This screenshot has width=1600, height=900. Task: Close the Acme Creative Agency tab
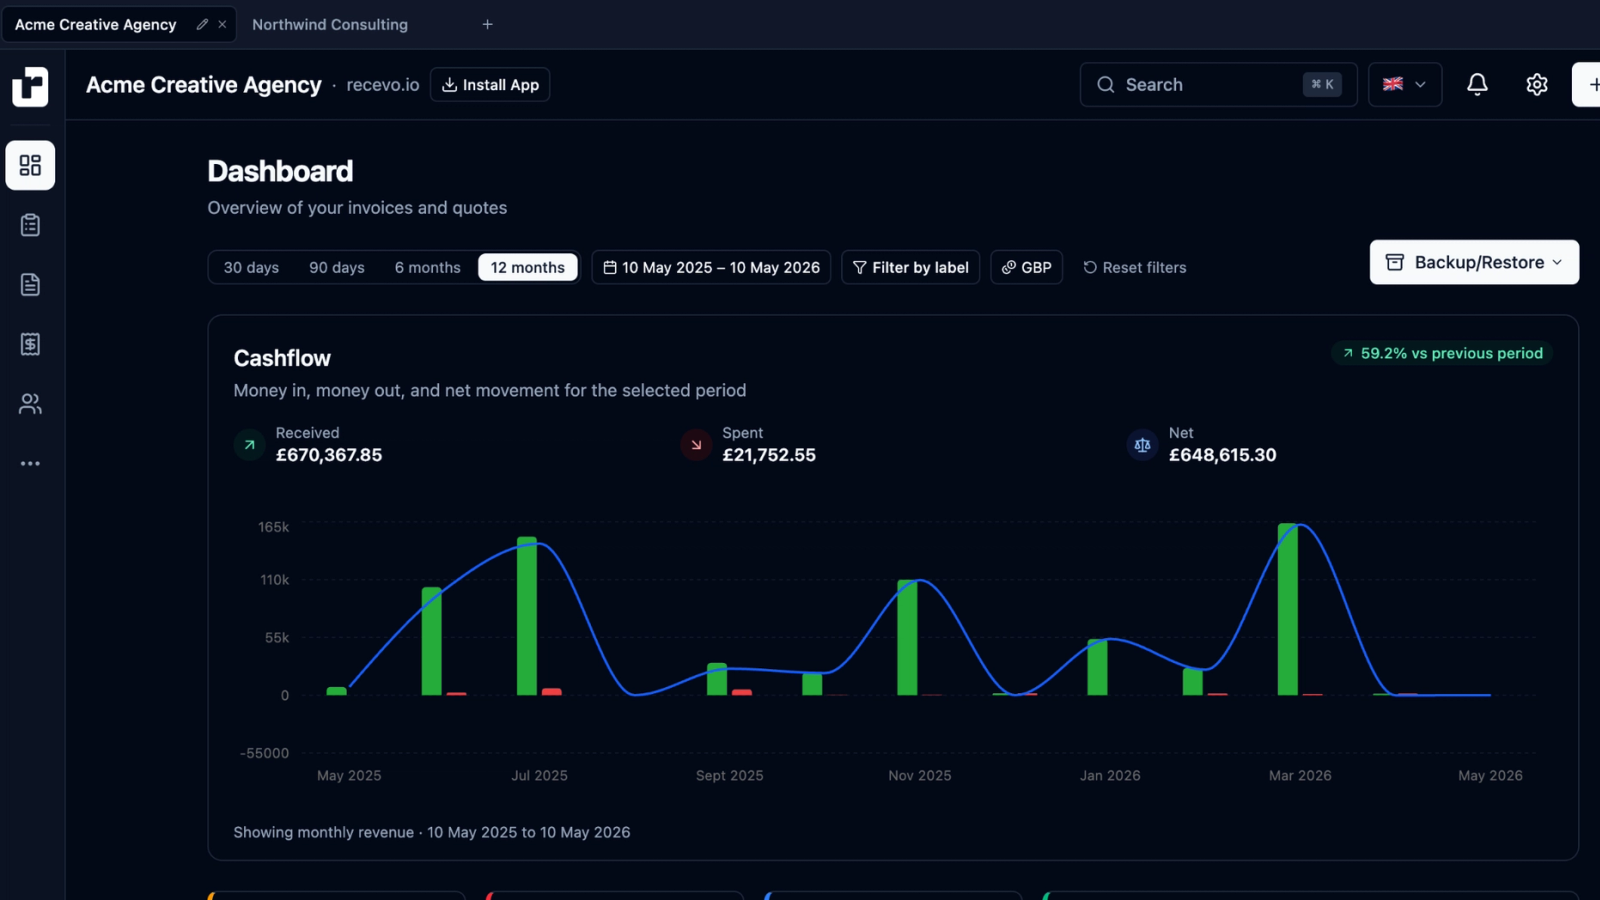coord(222,24)
